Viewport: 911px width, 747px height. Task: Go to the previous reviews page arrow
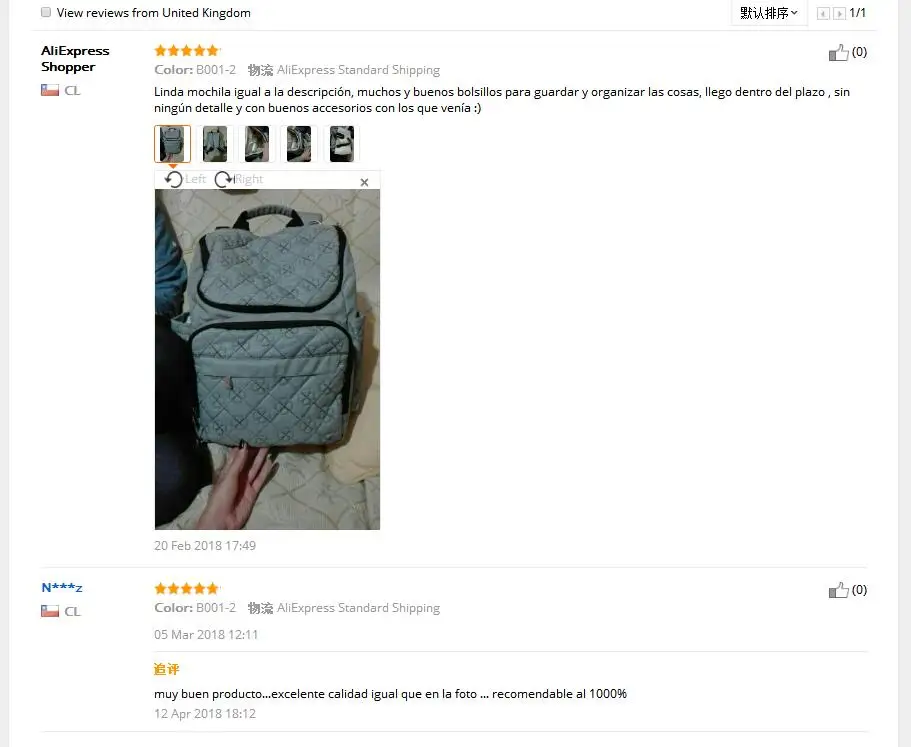click(823, 13)
